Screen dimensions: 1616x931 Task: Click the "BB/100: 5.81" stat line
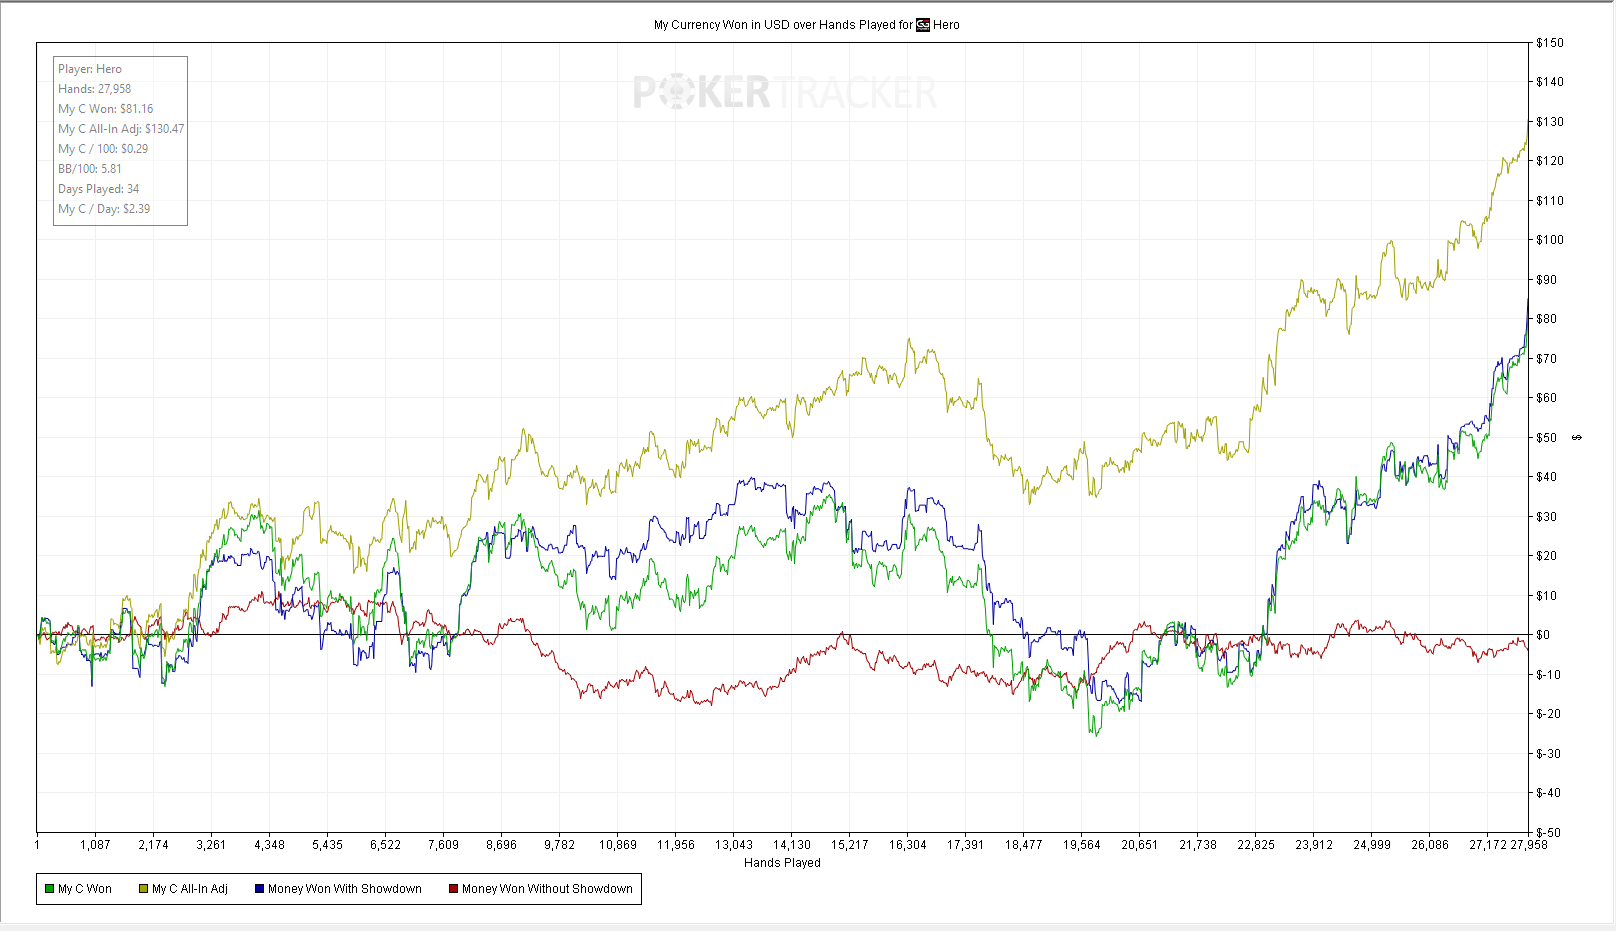tap(90, 169)
